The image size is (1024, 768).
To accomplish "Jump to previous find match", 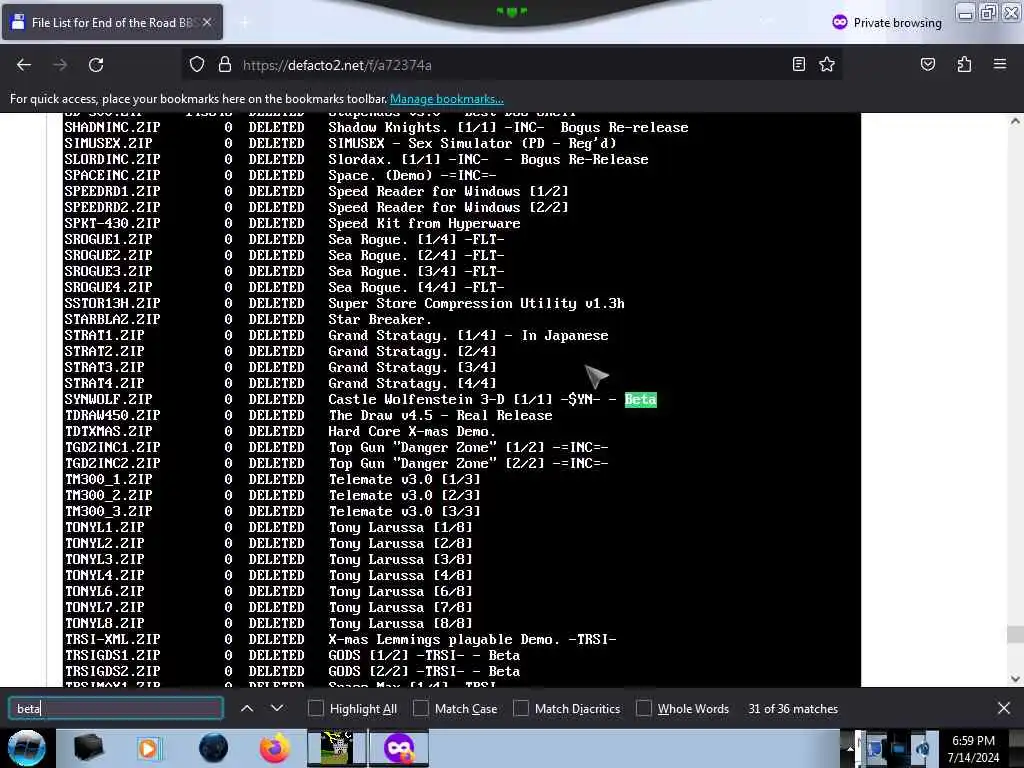I will click(x=247, y=708).
